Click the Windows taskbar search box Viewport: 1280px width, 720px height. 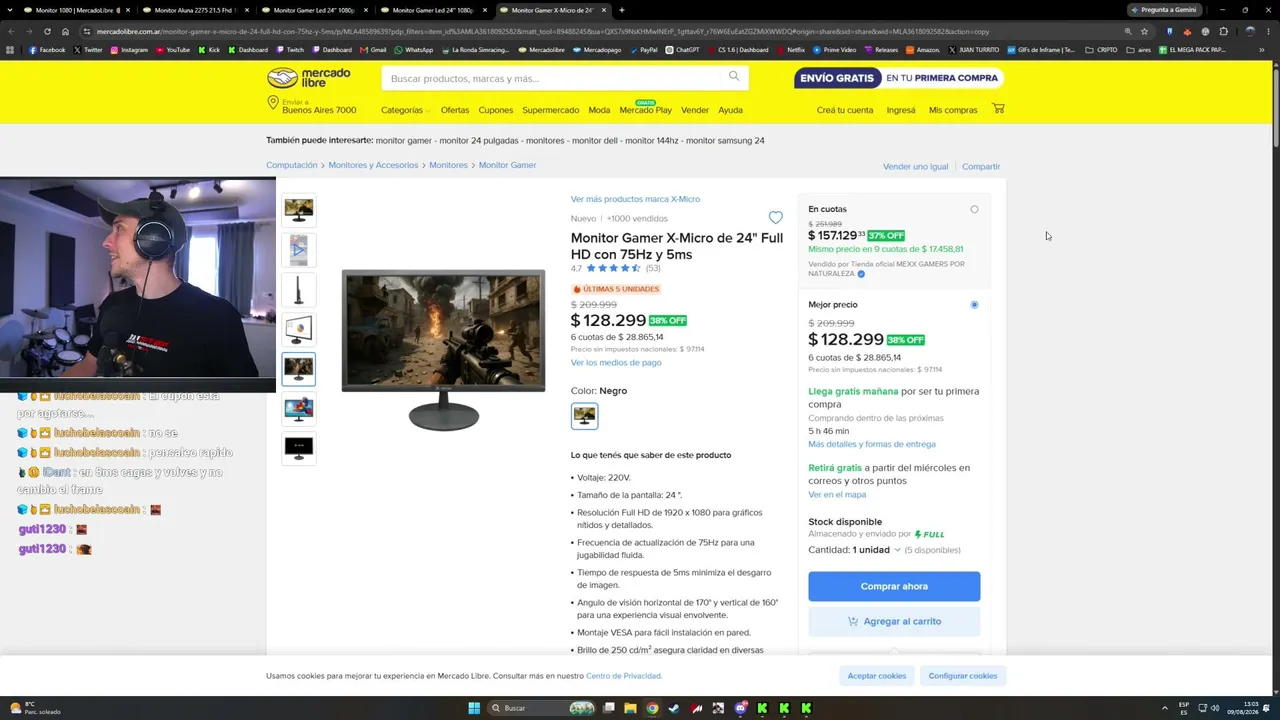(x=541, y=708)
